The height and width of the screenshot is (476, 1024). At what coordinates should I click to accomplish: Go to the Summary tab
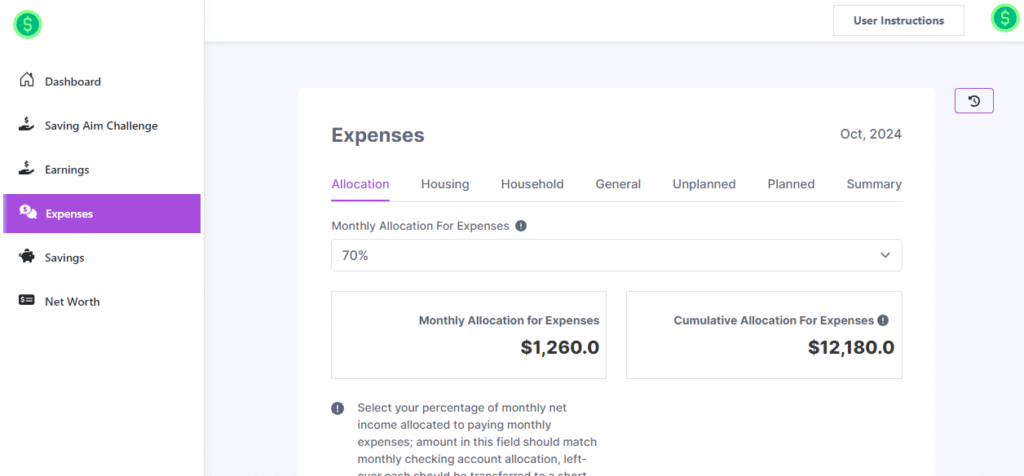(874, 184)
